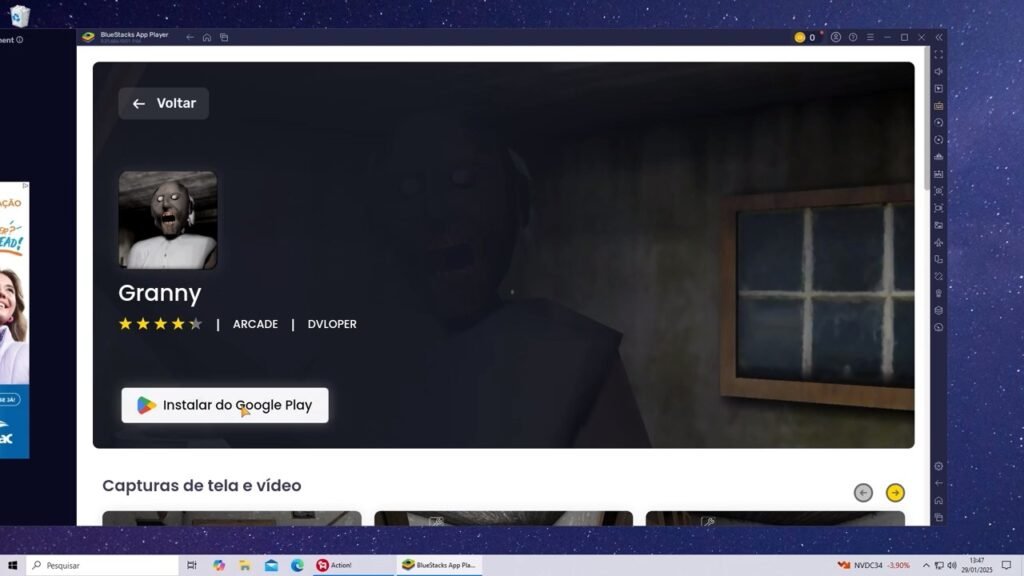The height and width of the screenshot is (576, 1024).
Task: Show previous screenshots with gray arrow
Action: pos(863,492)
